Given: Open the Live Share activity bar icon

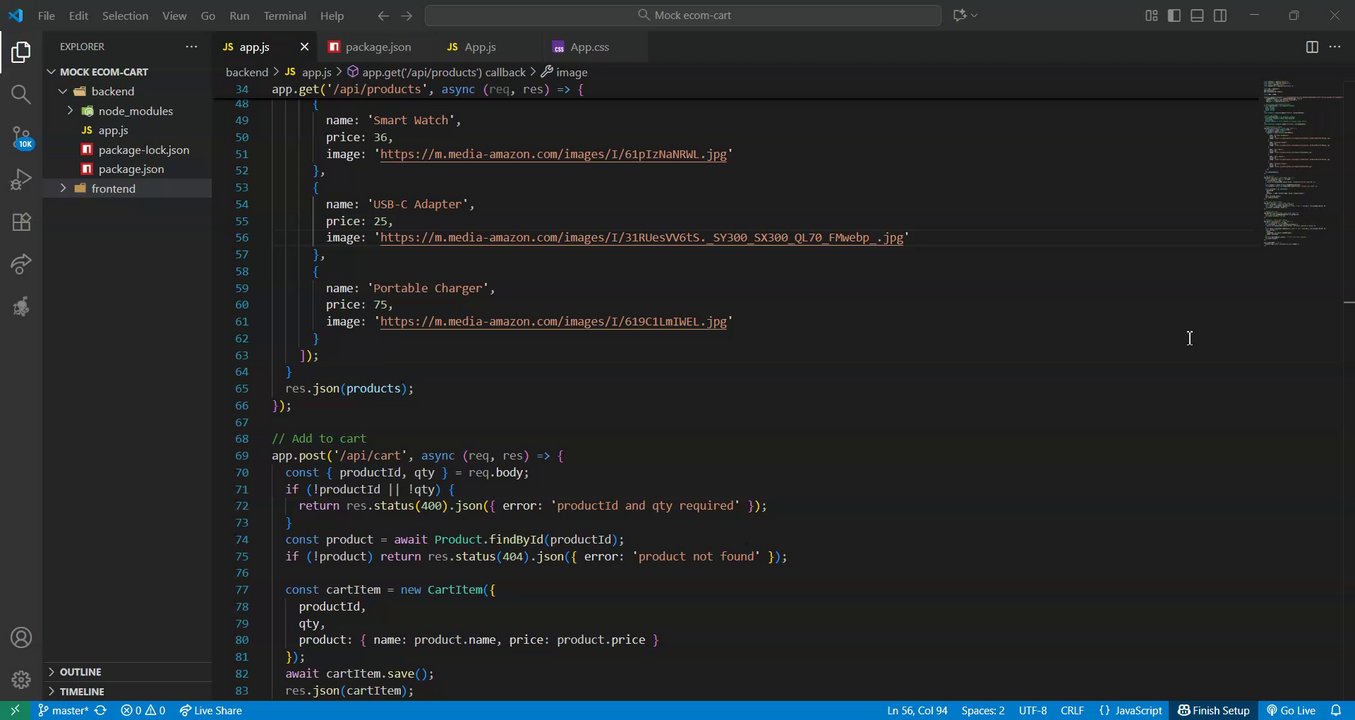Looking at the screenshot, I should pos(21,264).
